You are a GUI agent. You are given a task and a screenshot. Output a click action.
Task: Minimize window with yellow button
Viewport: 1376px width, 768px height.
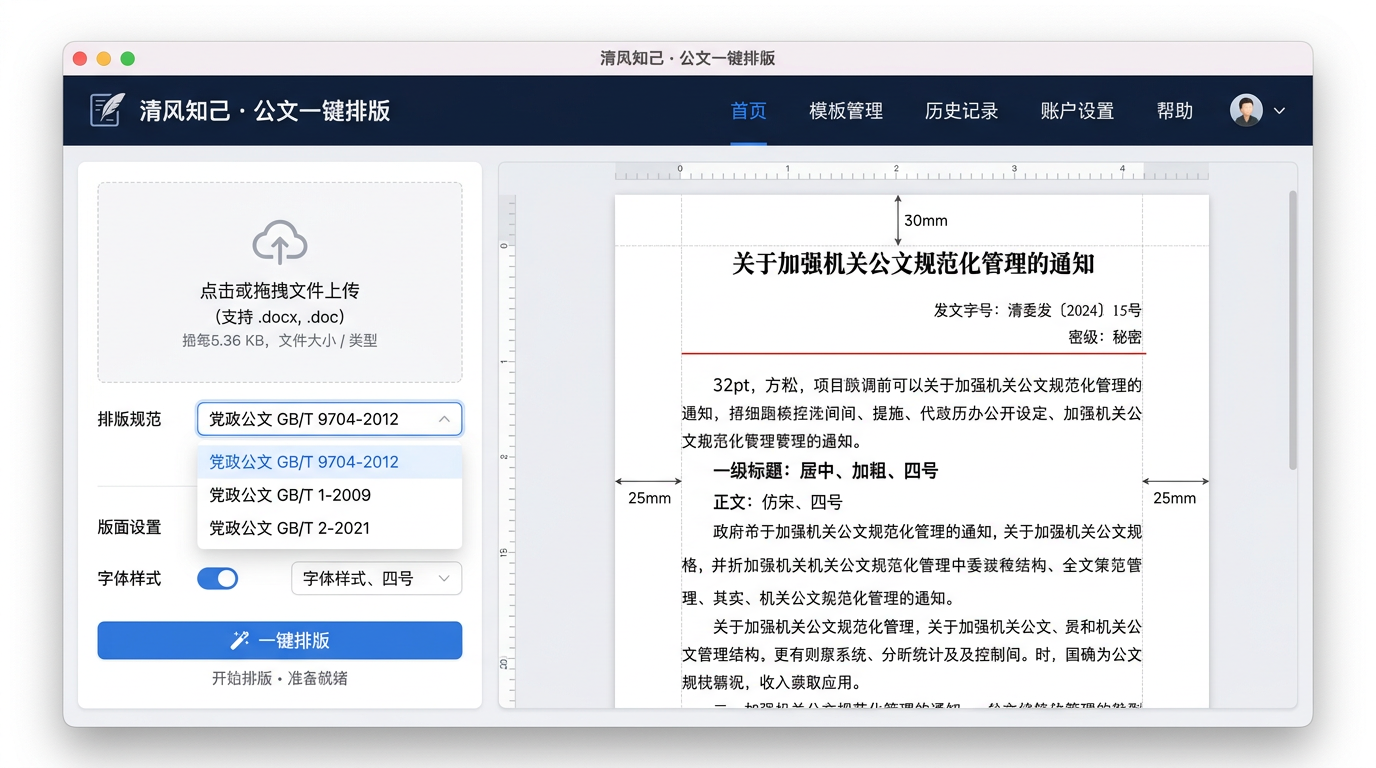tap(104, 59)
